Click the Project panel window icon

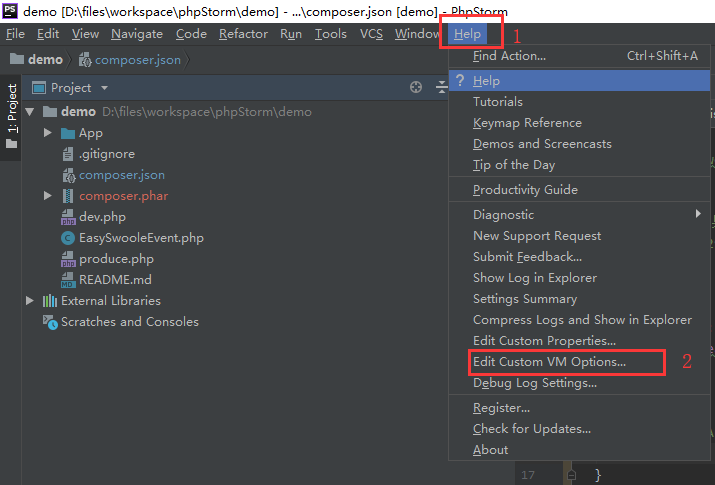(x=39, y=88)
